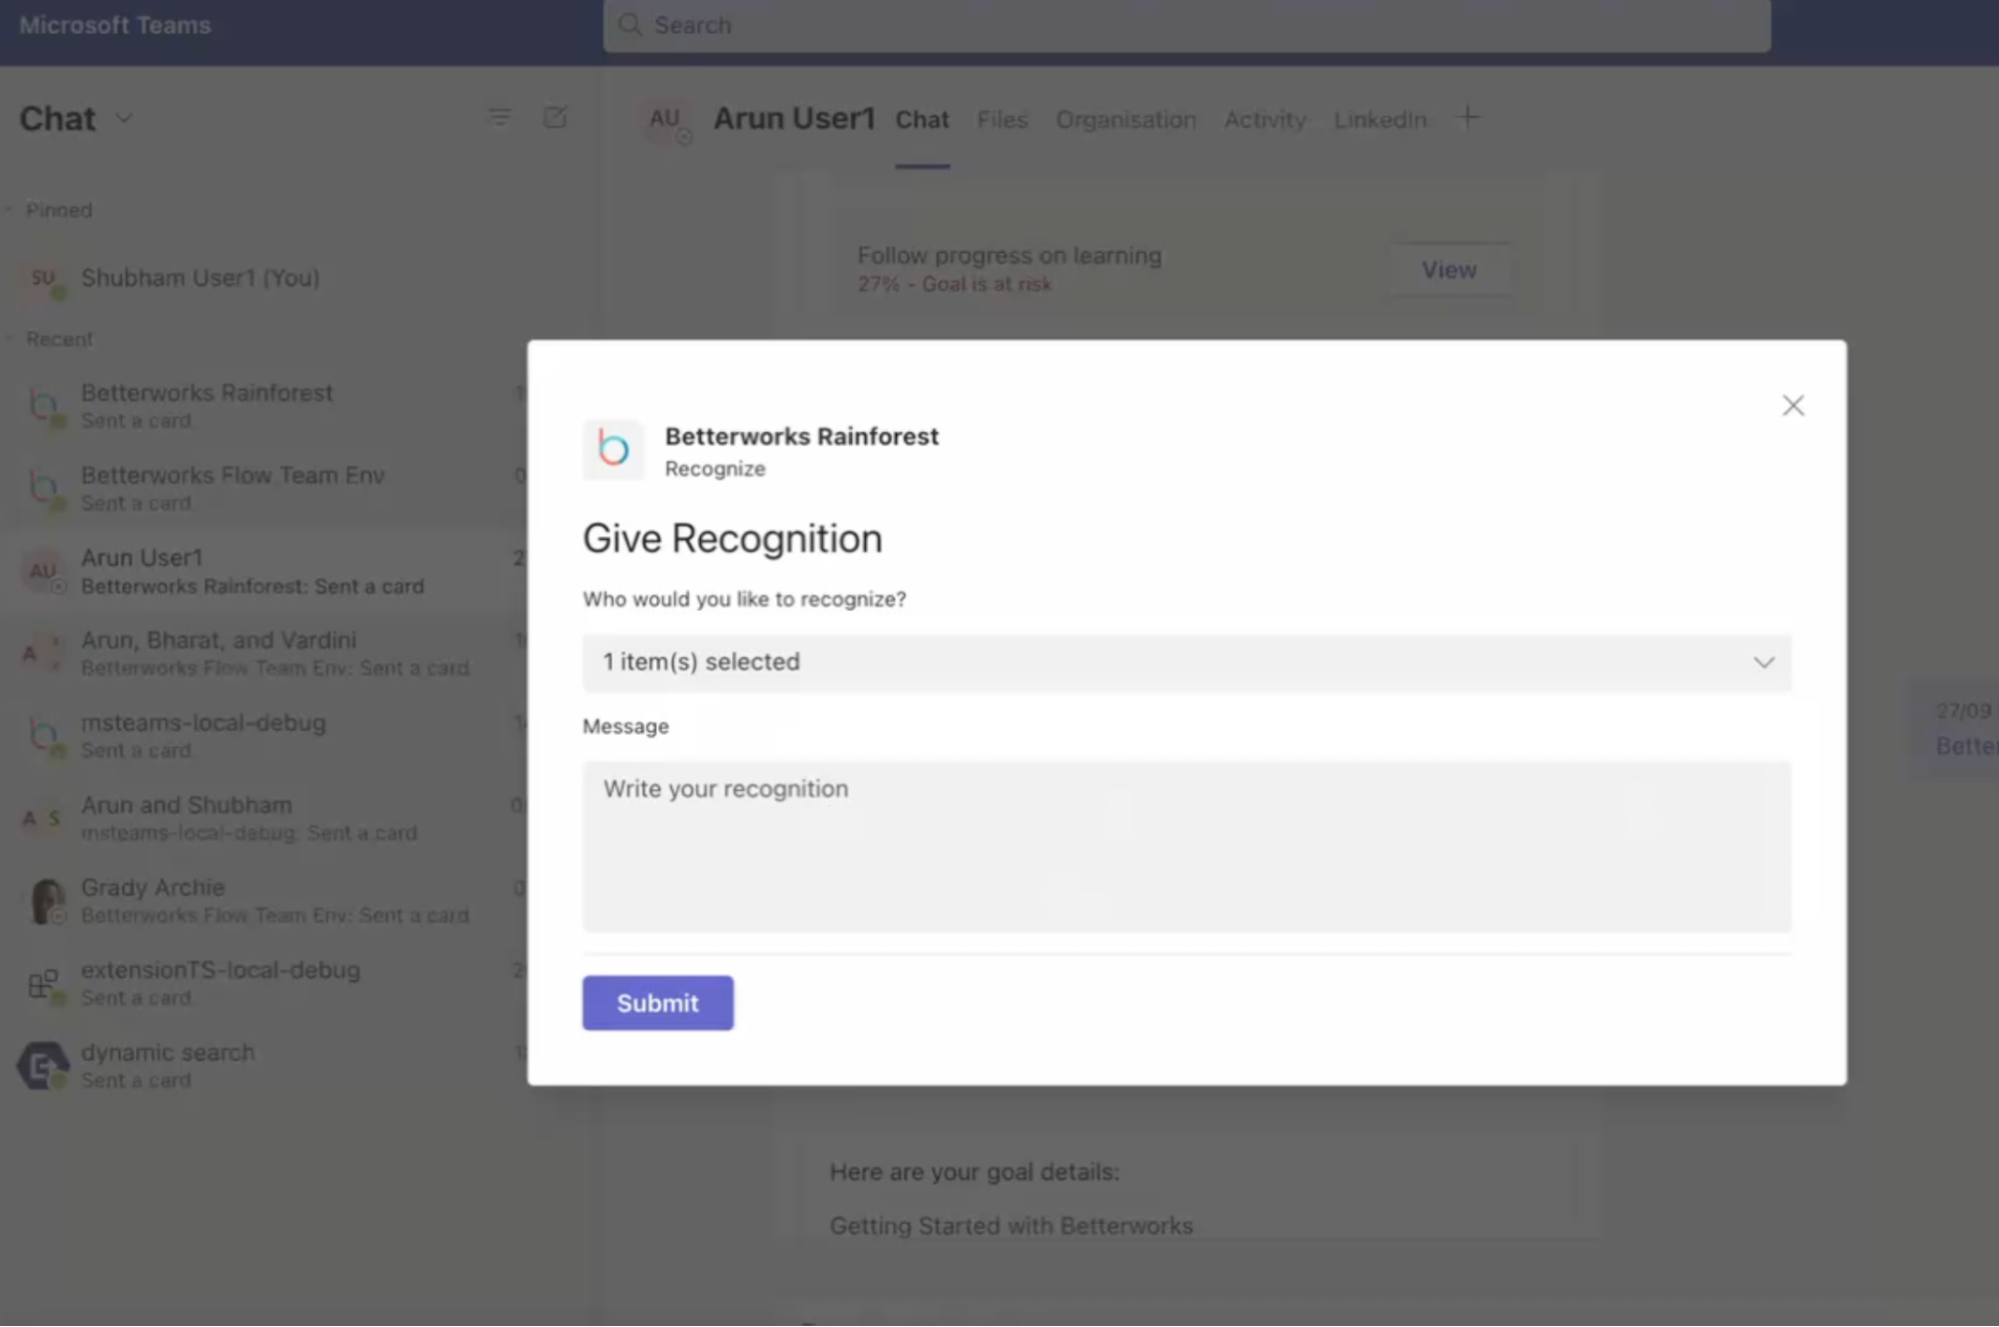The width and height of the screenshot is (1999, 1327).
Task: Click View on learning progress card
Action: [x=1449, y=270]
